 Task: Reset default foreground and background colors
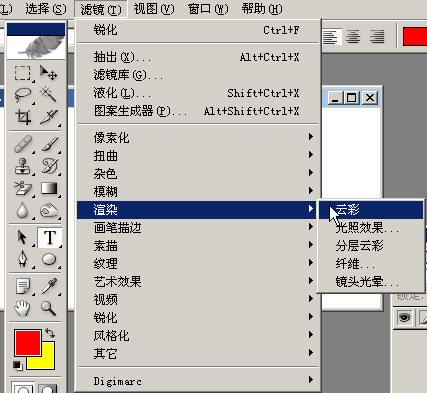point(17,365)
